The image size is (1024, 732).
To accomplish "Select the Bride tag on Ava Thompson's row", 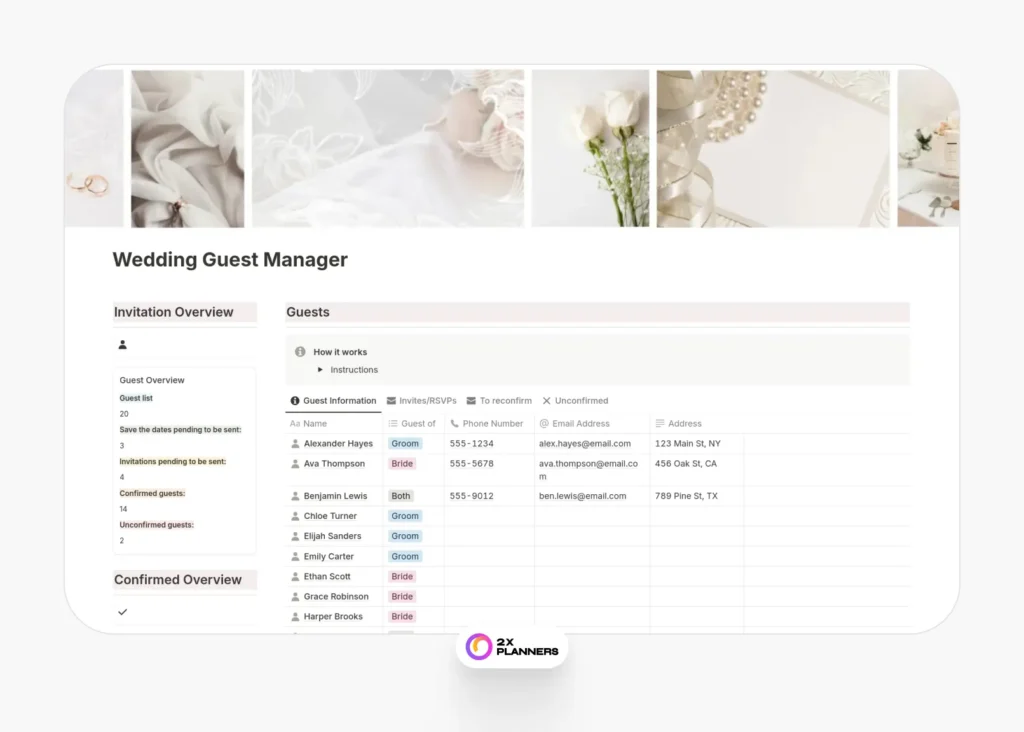I will pos(402,463).
